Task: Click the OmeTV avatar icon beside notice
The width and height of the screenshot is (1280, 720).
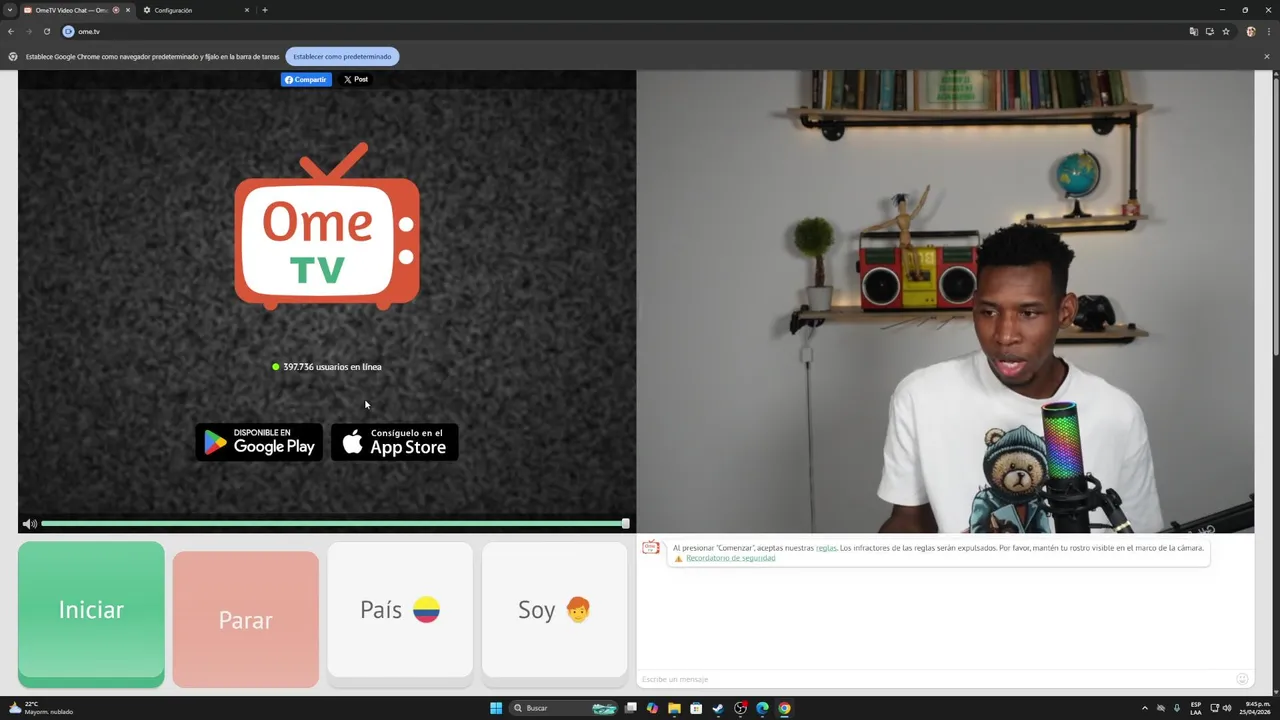Action: 651,548
